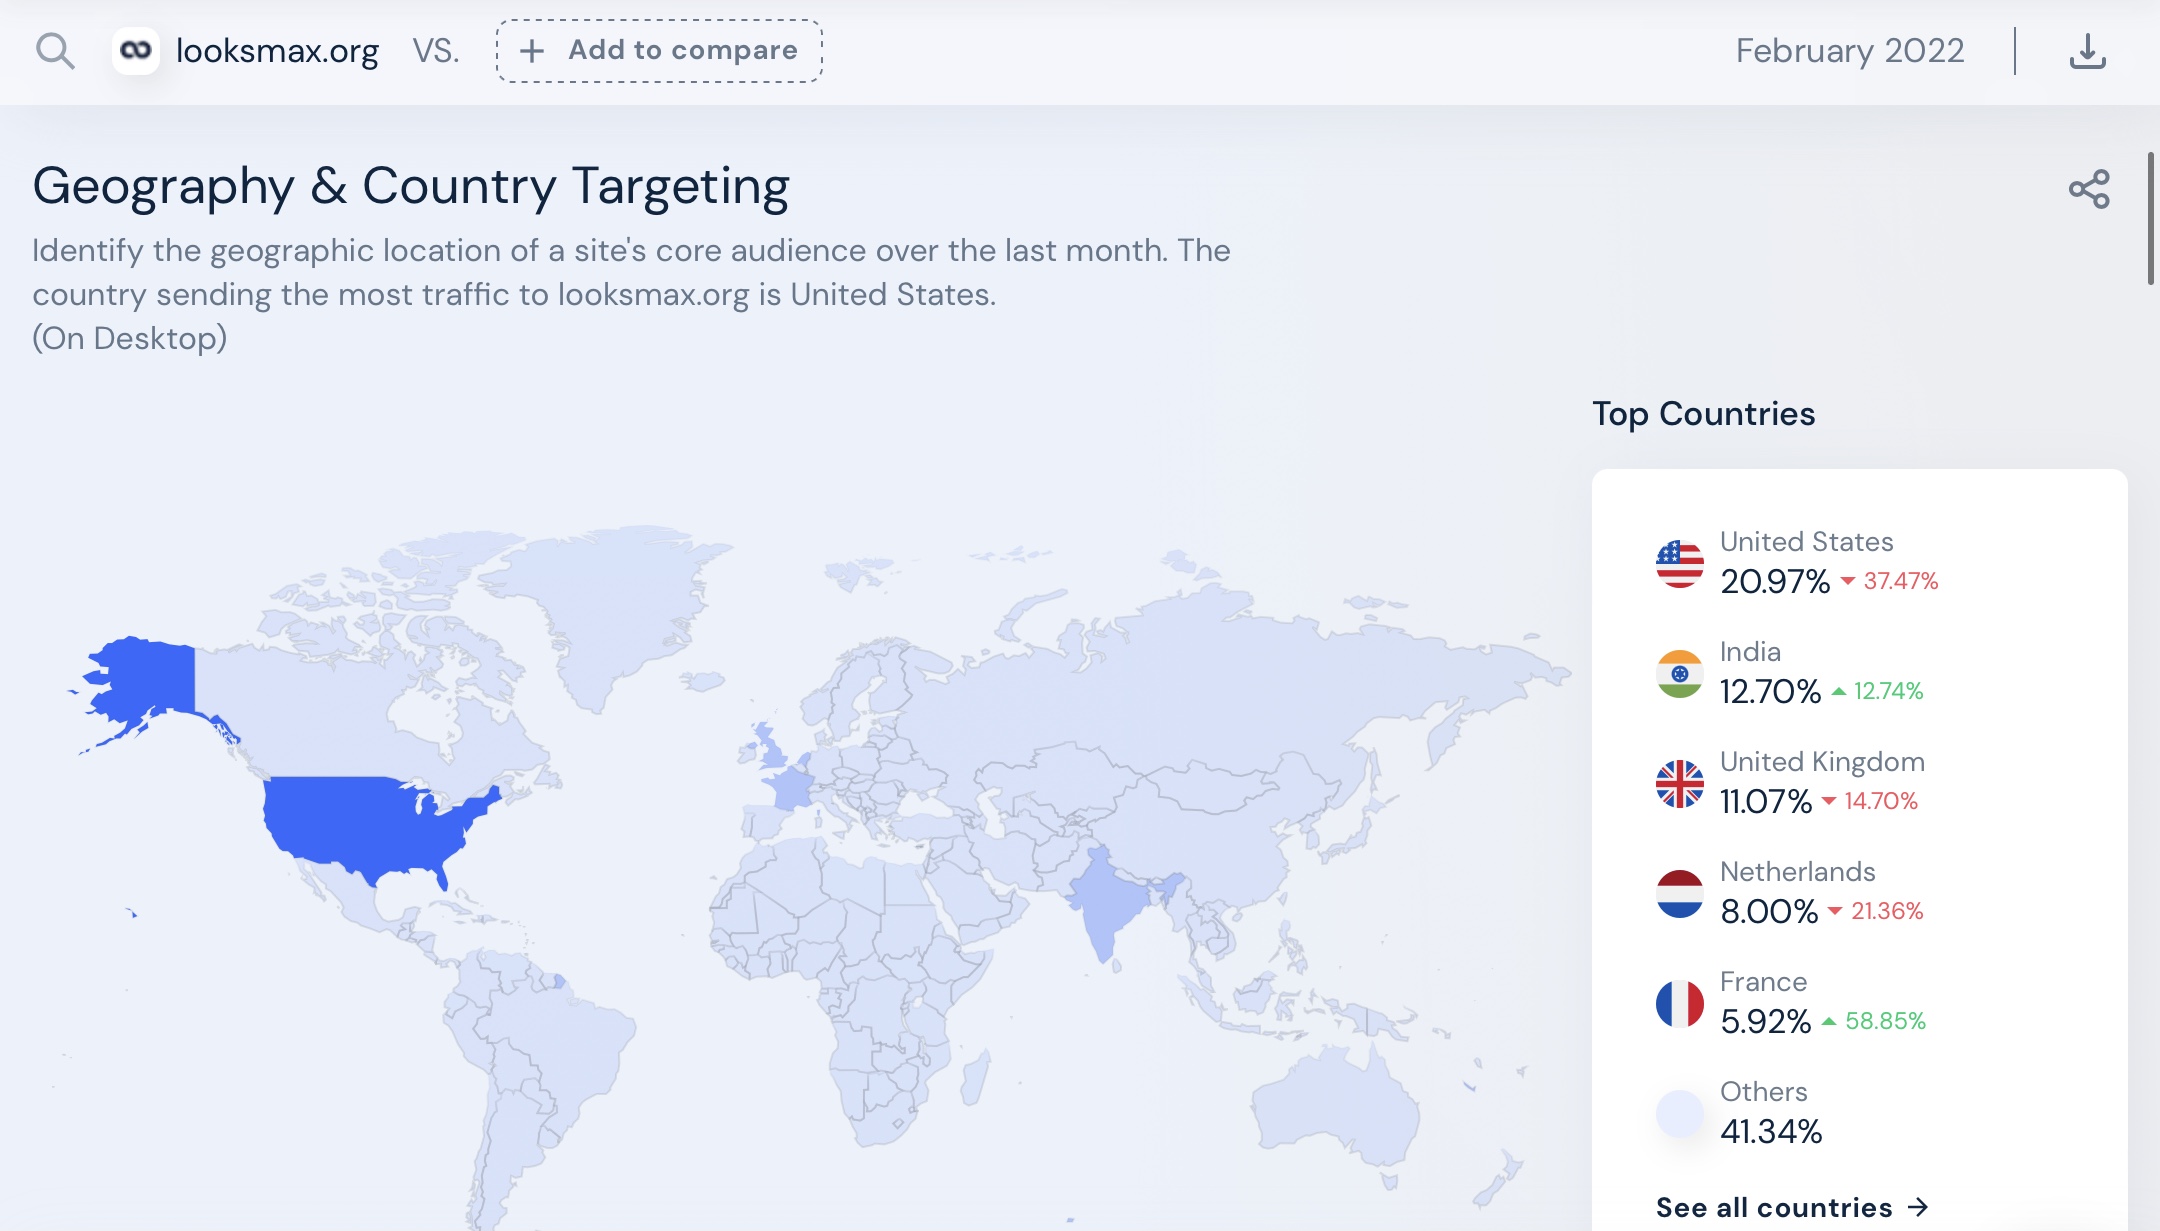Click the 58.85% growth indicator for France
This screenshot has height=1231, width=2160.
pos(1884,1022)
